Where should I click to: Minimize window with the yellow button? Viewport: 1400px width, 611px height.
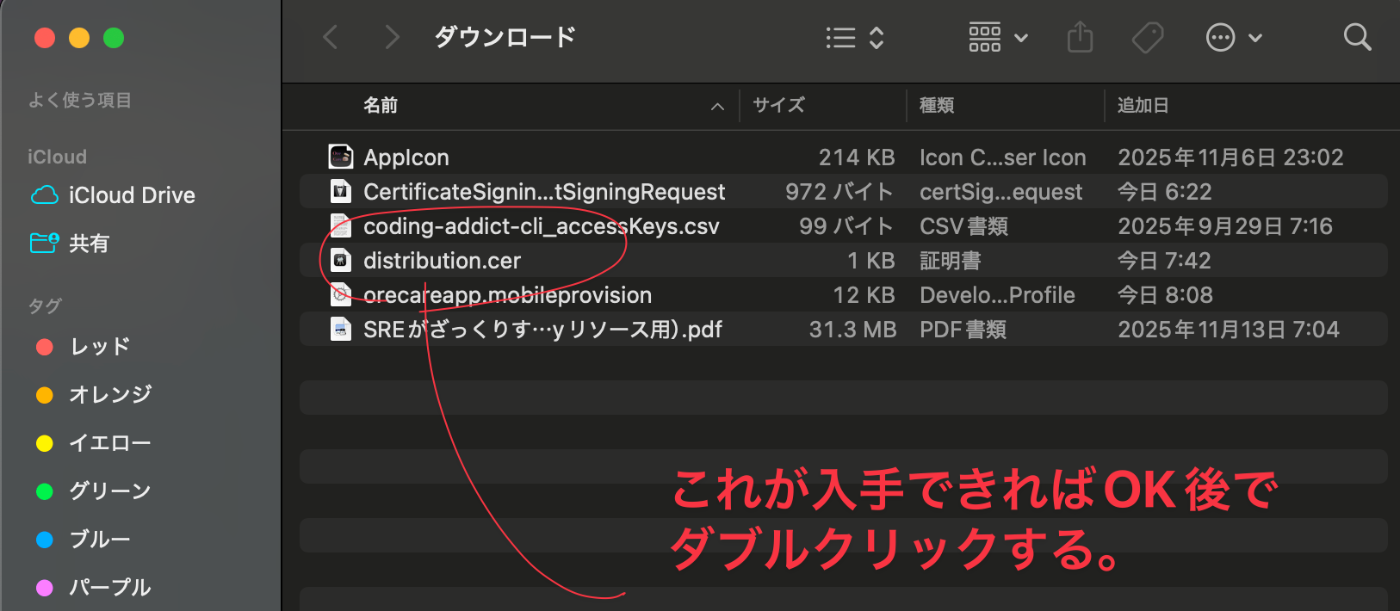click(x=79, y=38)
